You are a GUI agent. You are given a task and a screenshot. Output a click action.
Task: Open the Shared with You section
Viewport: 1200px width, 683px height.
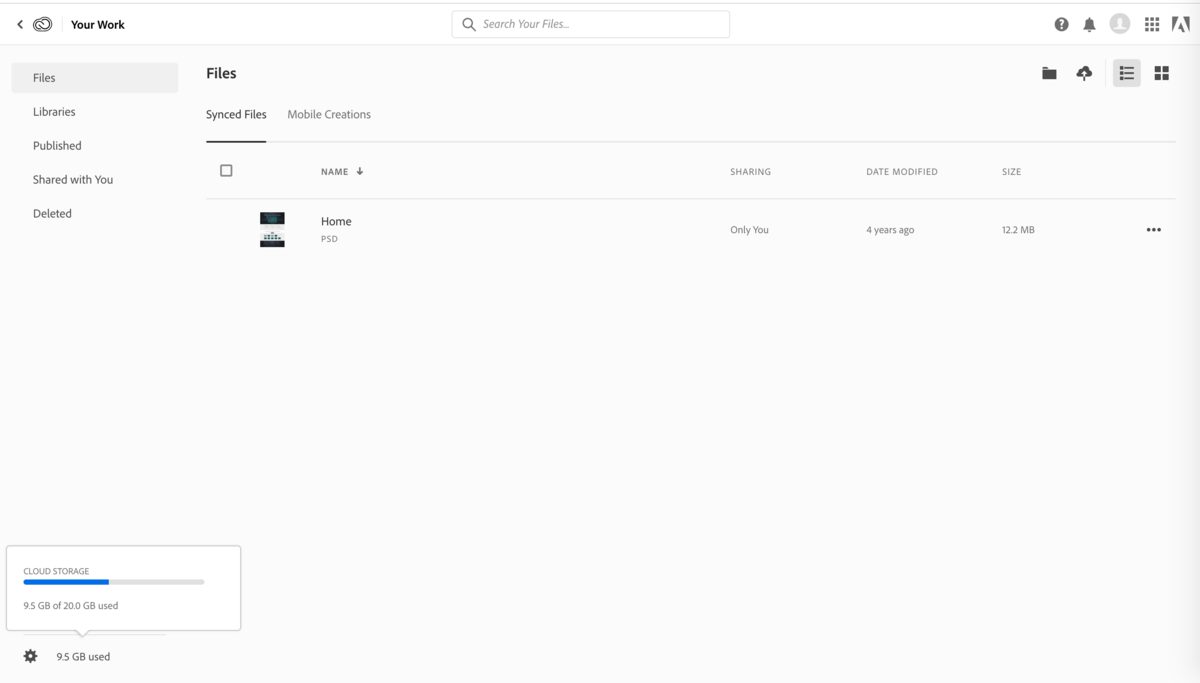coord(73,180)
